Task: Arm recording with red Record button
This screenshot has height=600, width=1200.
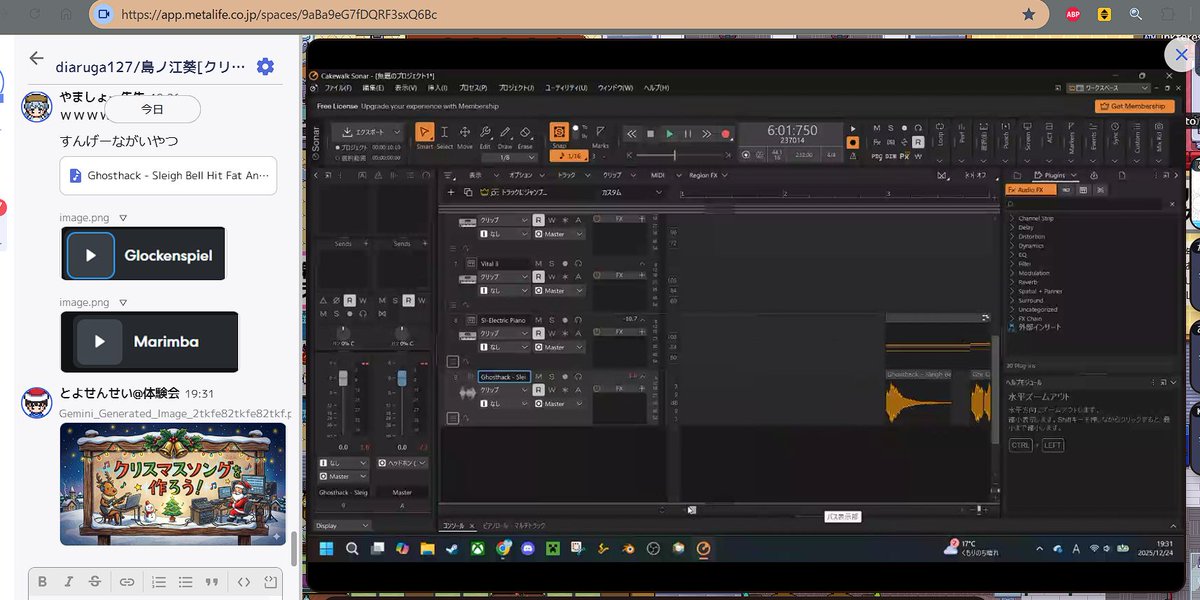Action: [x=726, y=134]
